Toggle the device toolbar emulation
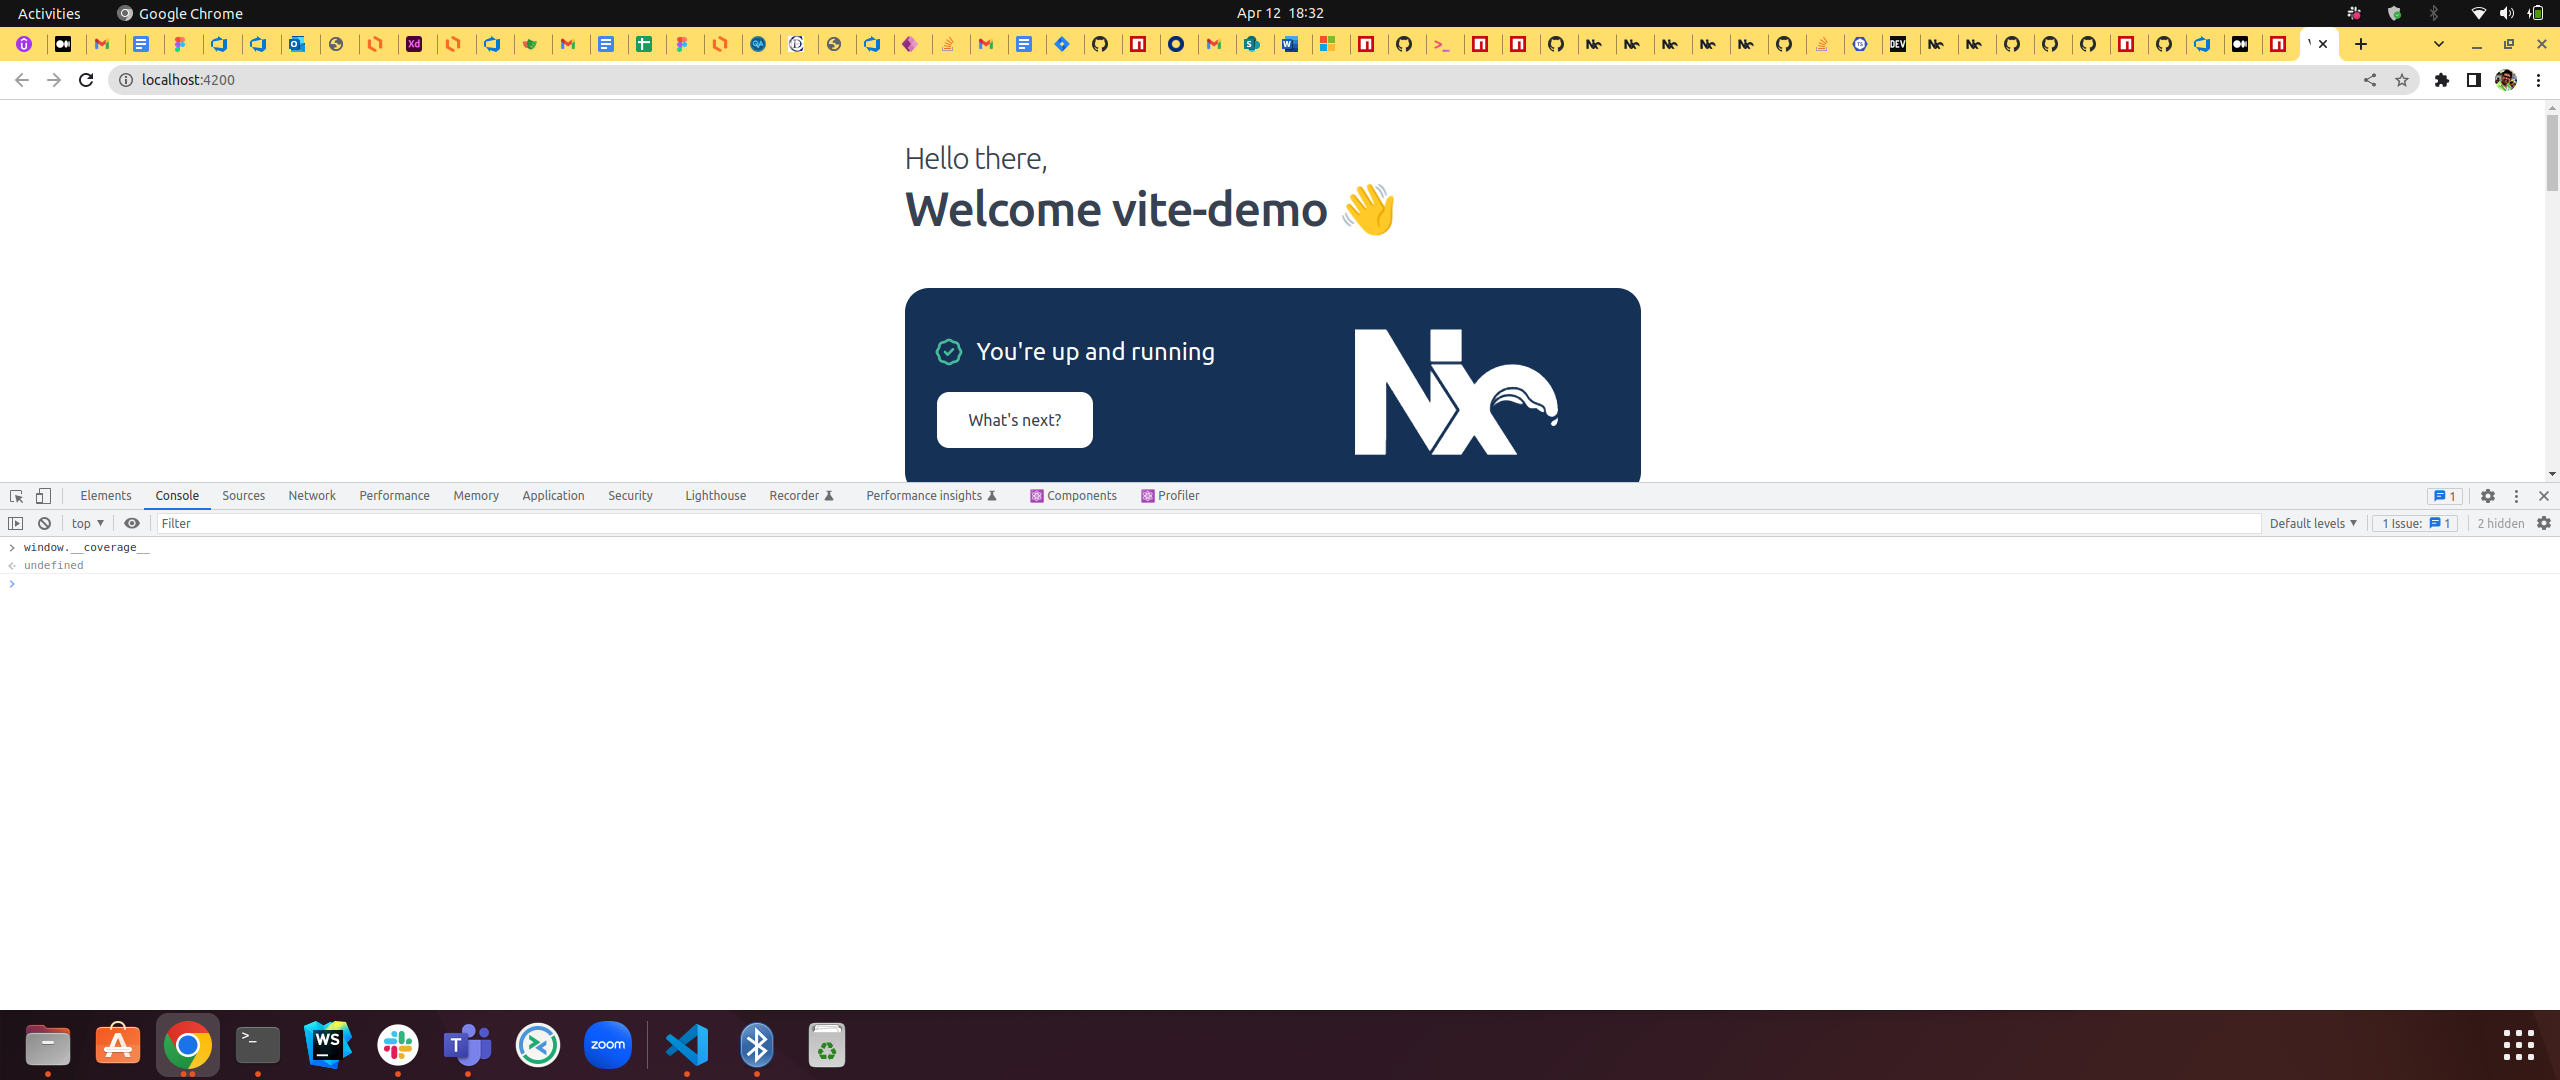Screen dimensions: 2560x1080 click(x=43, y=495)
